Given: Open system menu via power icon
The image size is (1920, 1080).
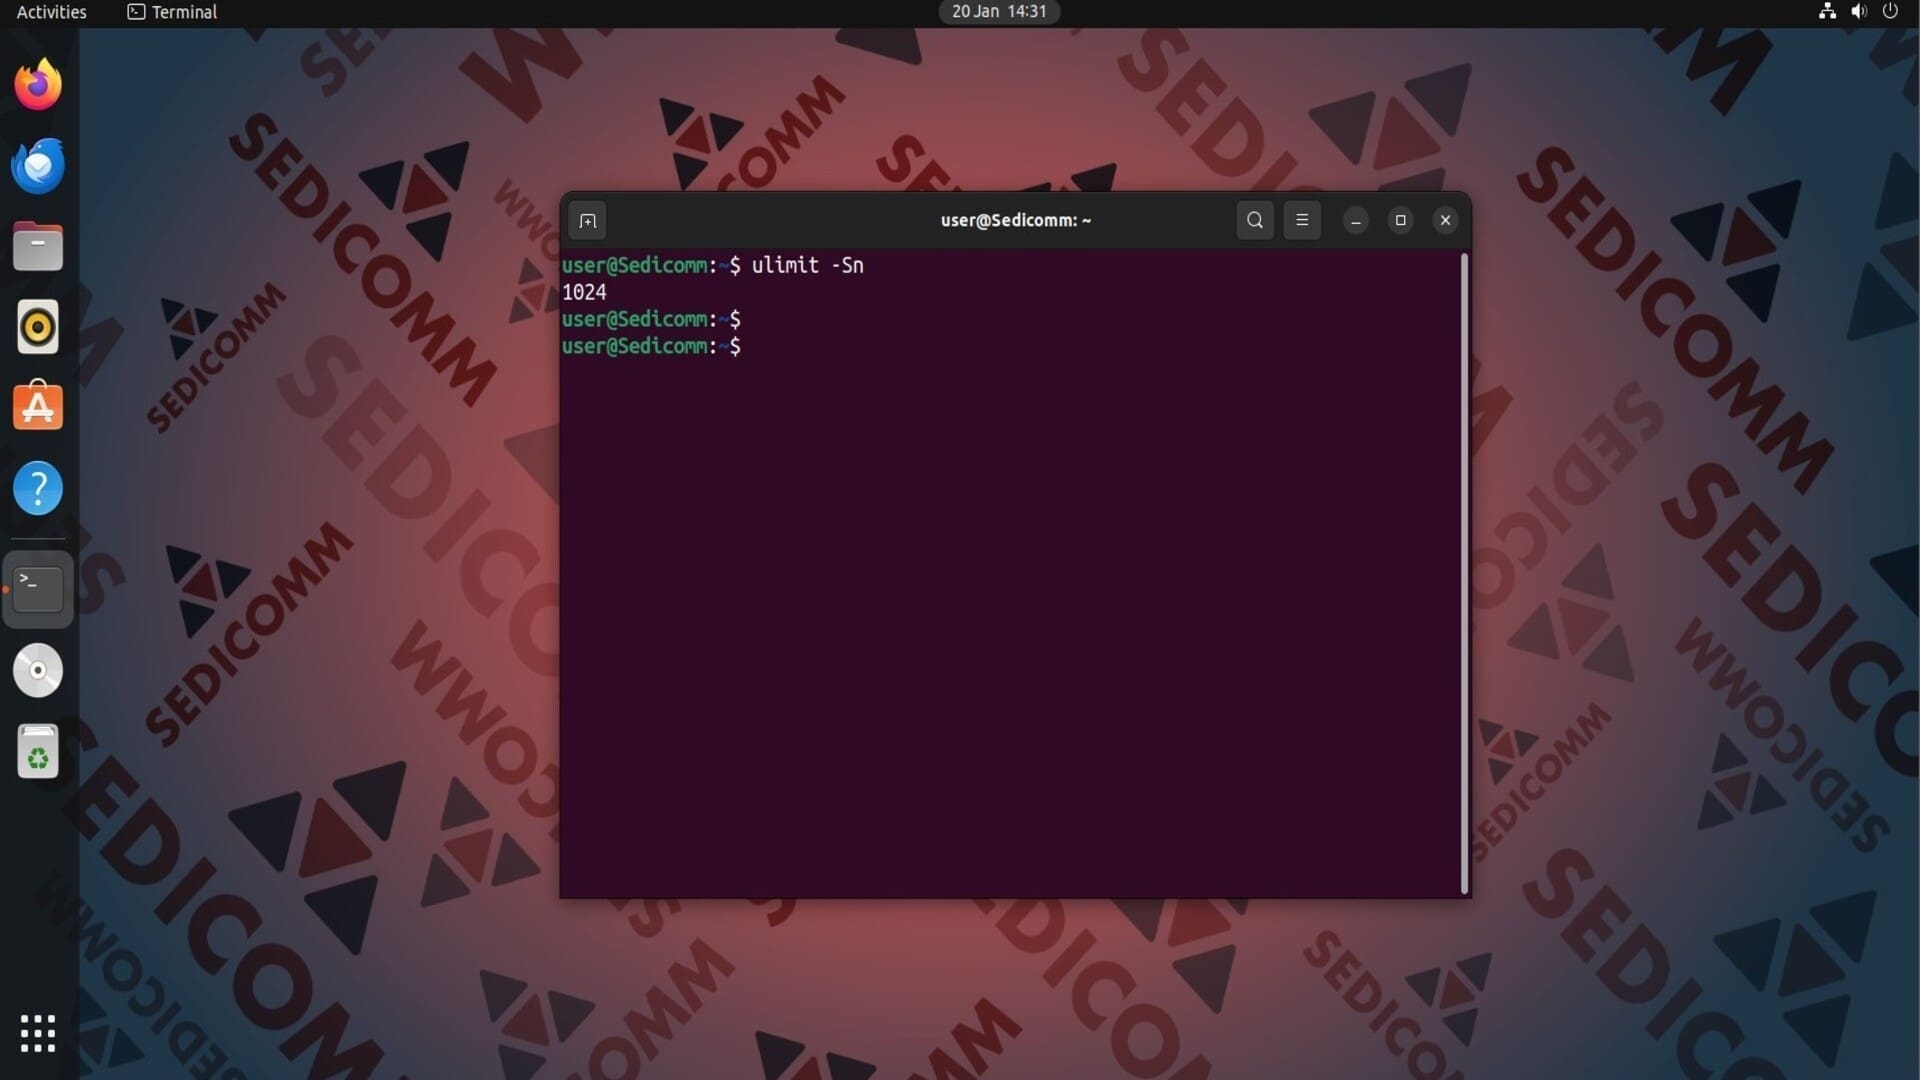Looking at the screenshot, I should [x=1890, y=12].
